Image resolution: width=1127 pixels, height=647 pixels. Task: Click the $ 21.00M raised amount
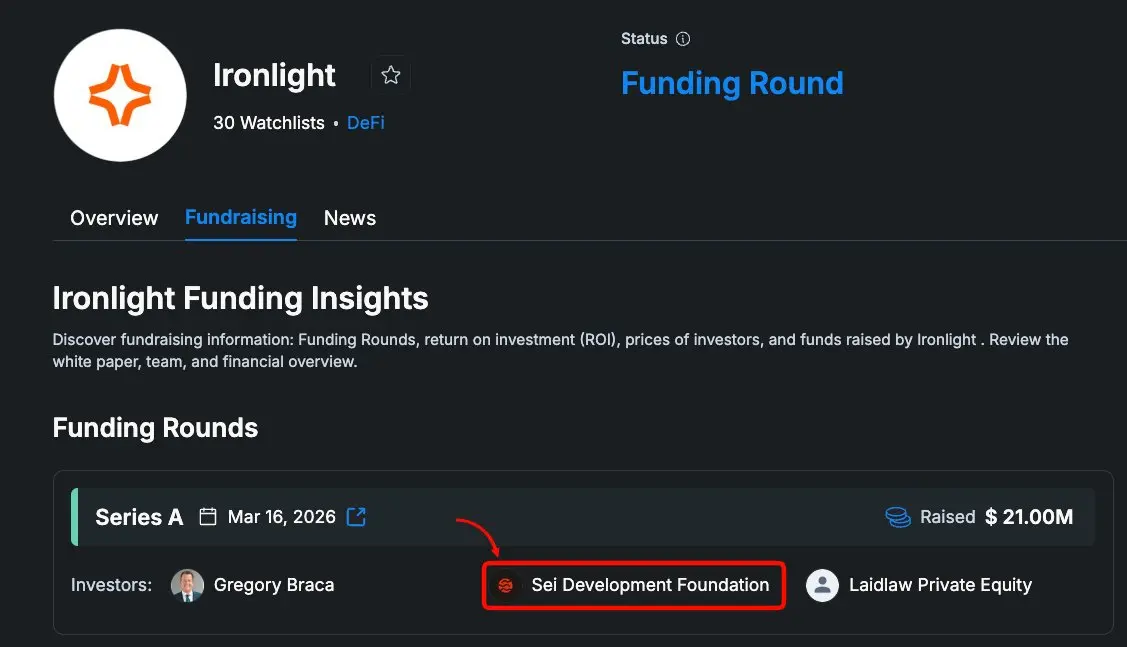tap(1029, 517)
